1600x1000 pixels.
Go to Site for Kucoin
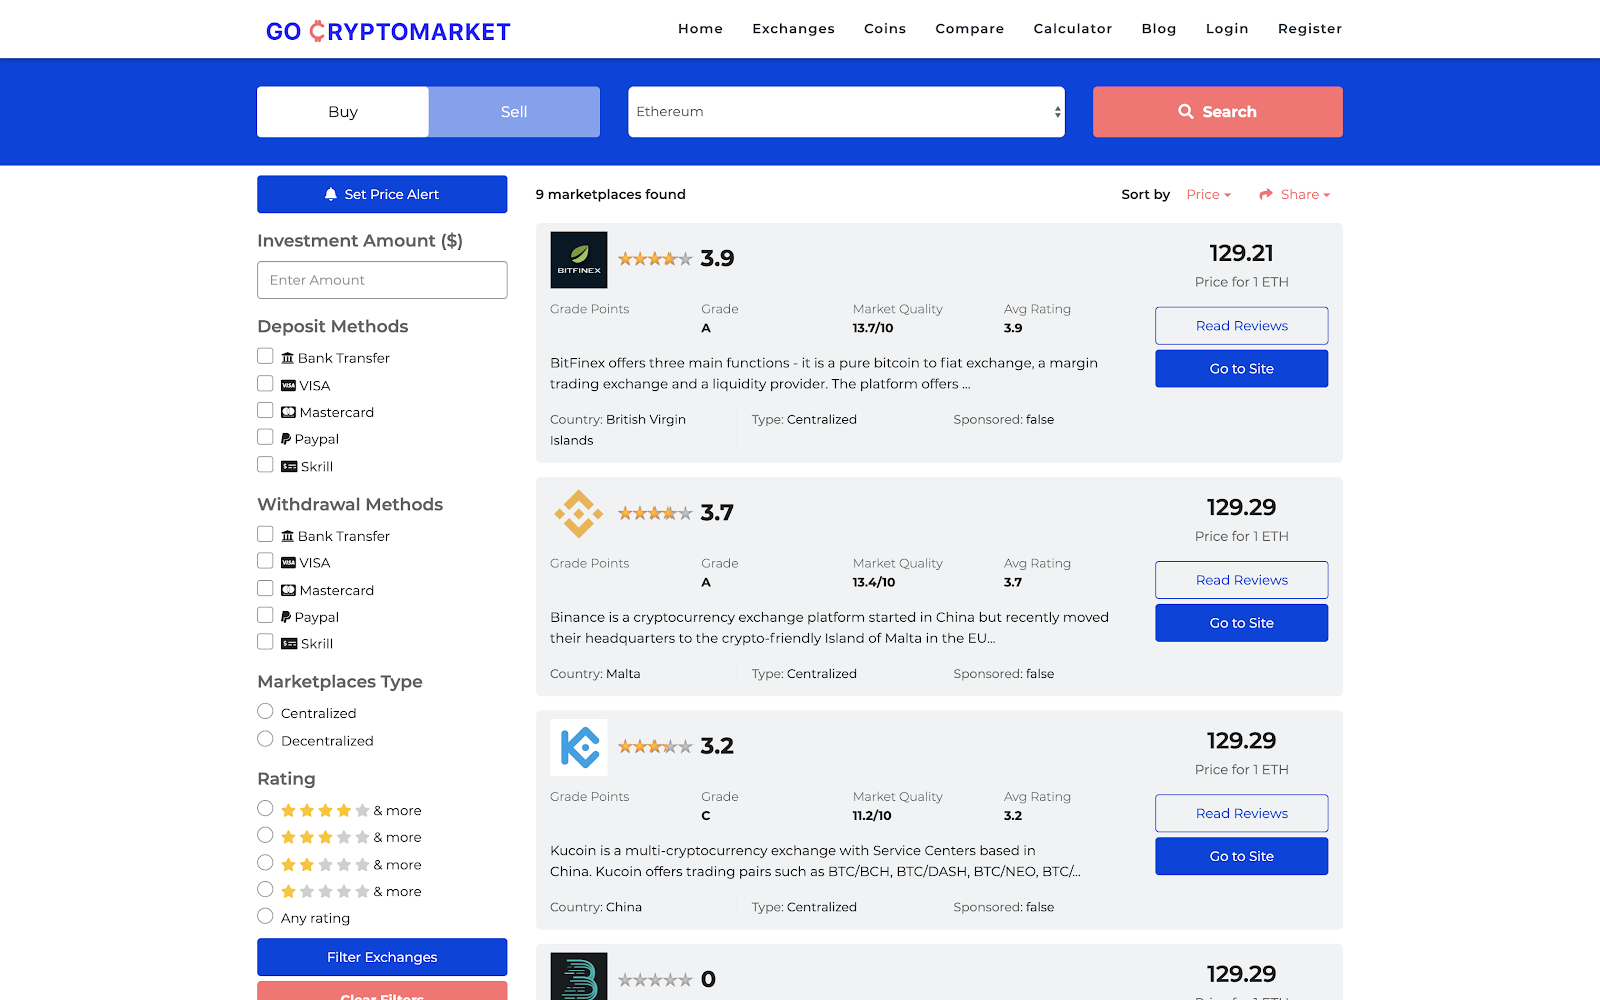(1242, 857)
